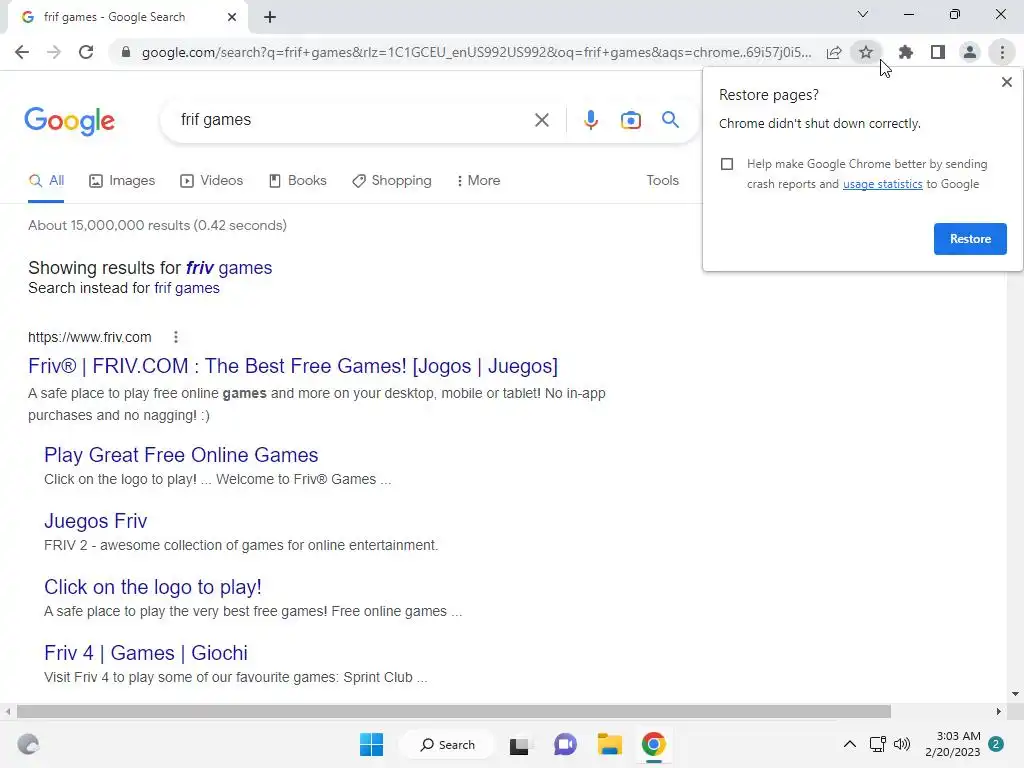Open the taskbar Search box

pyautogui.click(x=447, y=744)
